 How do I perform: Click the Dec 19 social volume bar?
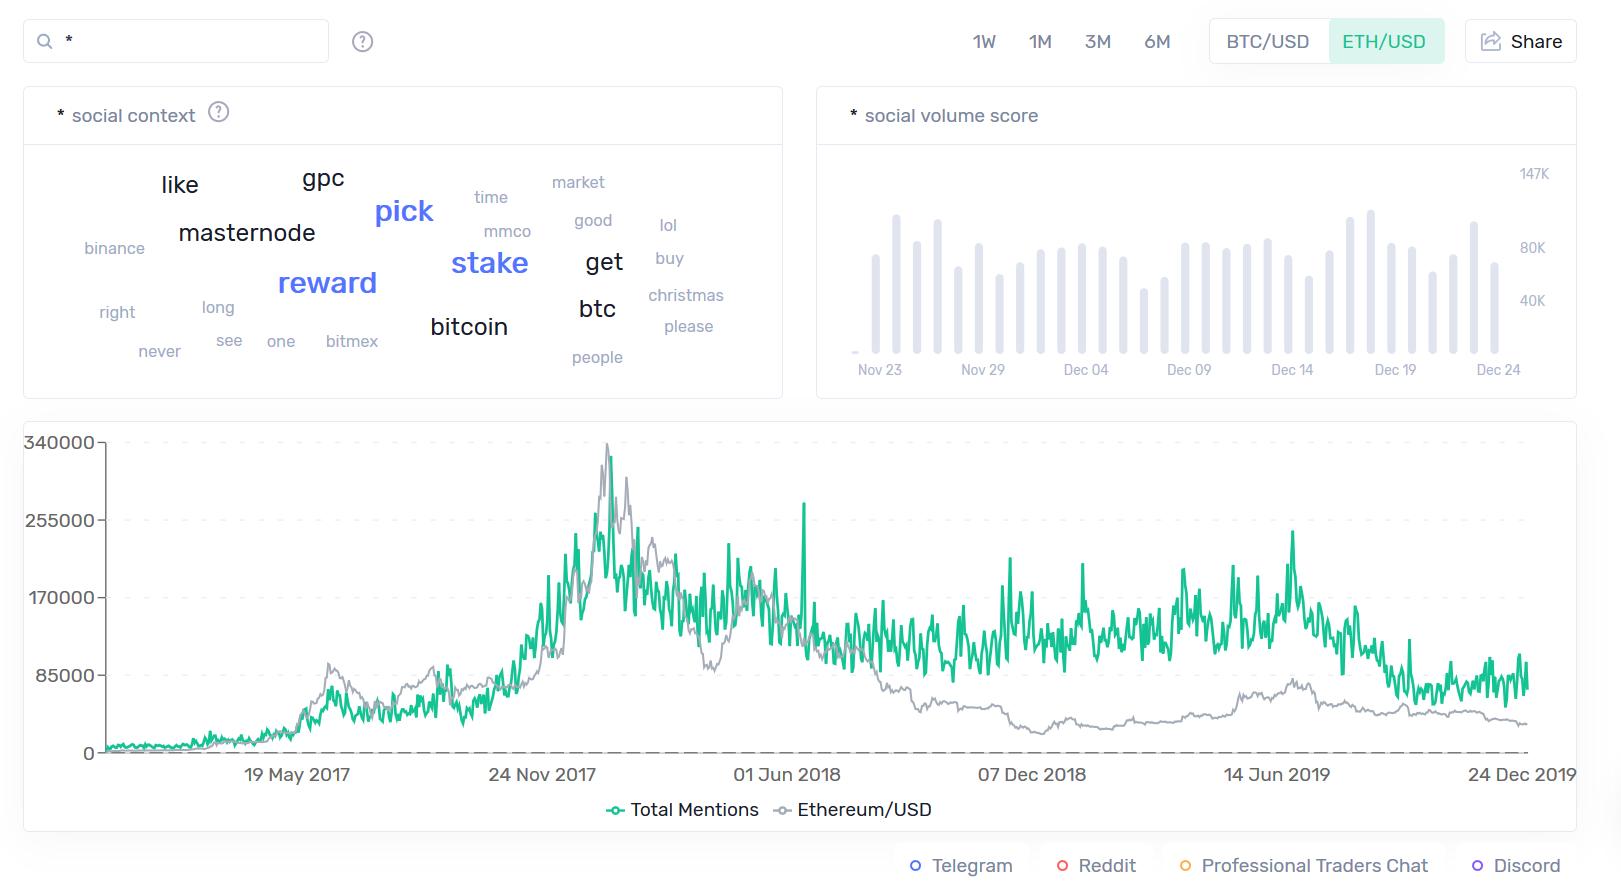click(1391, 298)
